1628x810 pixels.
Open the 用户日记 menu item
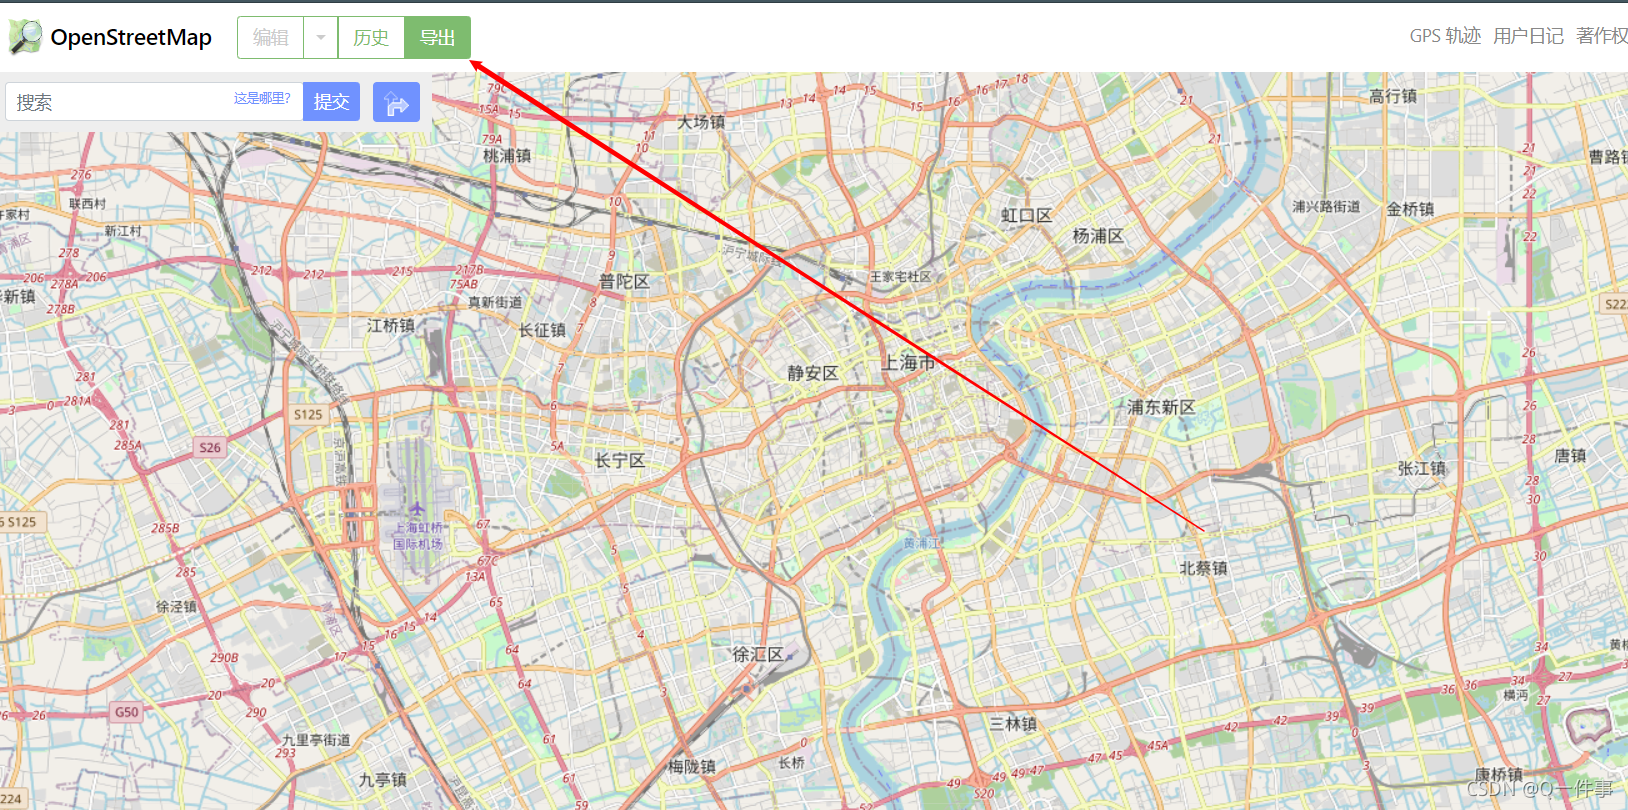1528,36
